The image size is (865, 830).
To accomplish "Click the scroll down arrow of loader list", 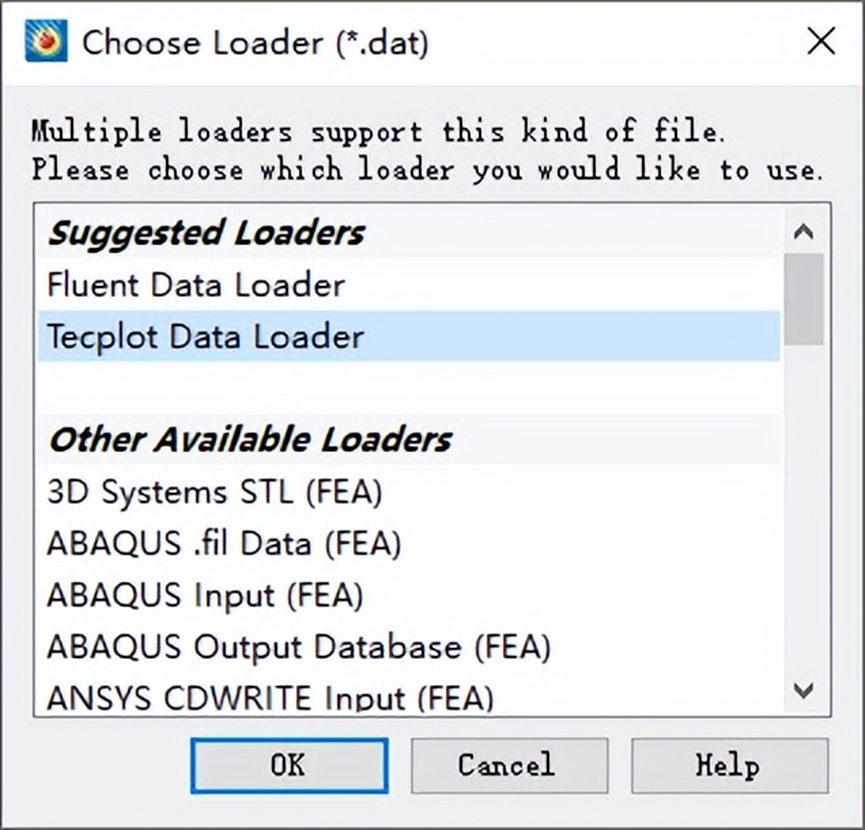I will point(804,690).
